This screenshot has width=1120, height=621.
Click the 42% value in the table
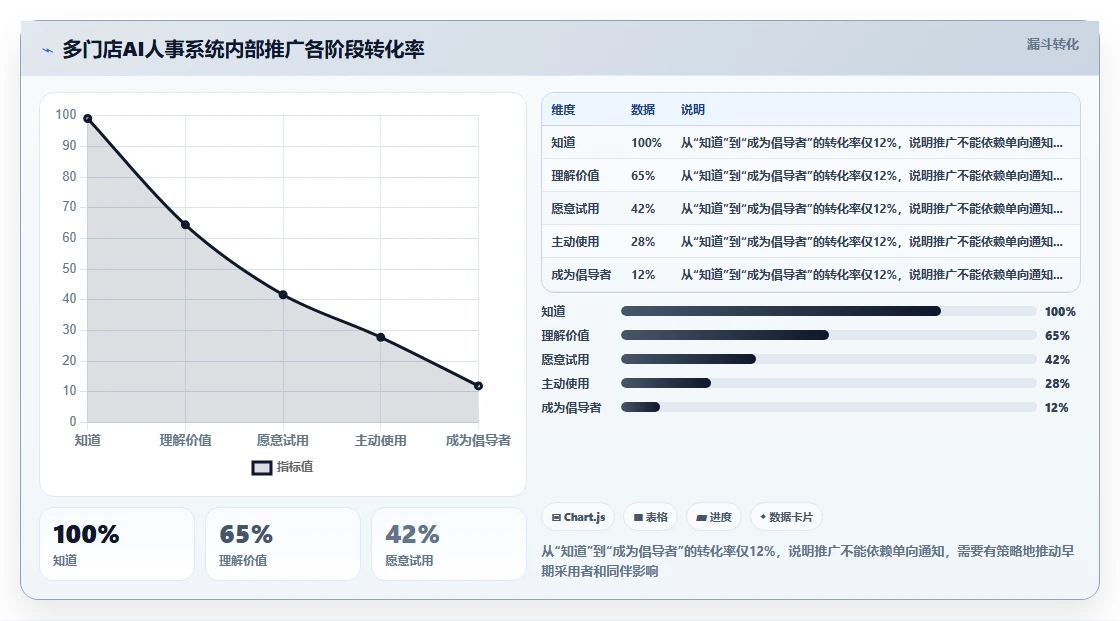[x=643, y=209]
